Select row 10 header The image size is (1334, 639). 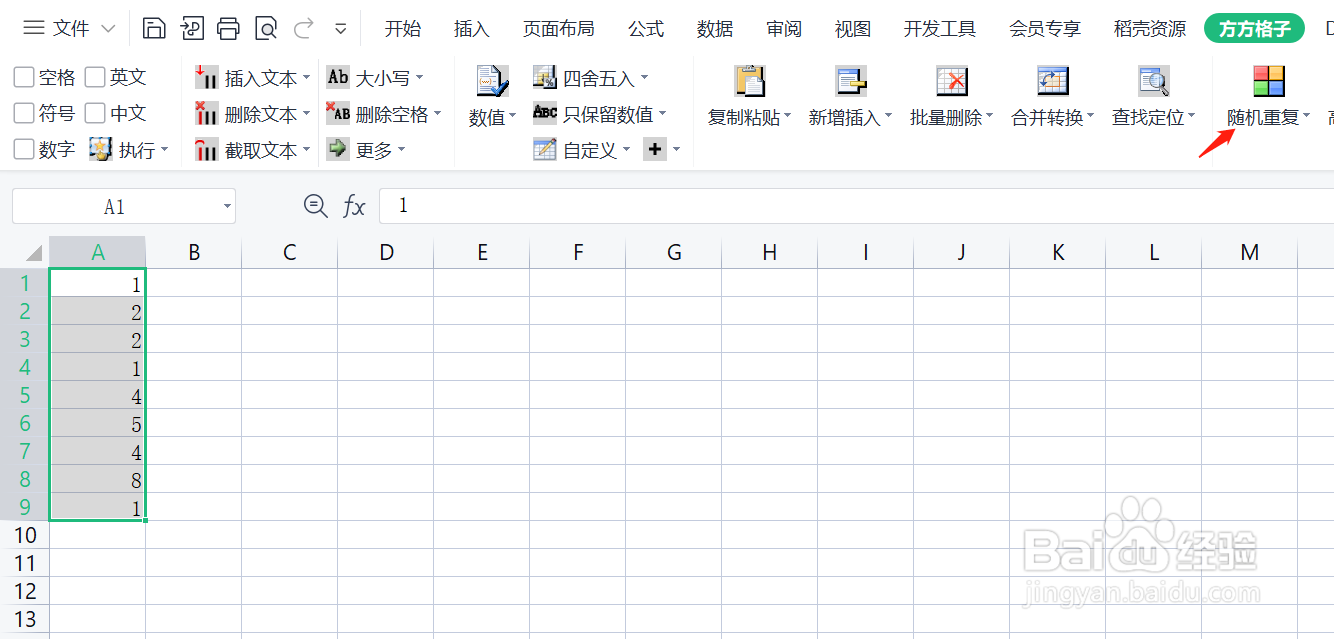(x=24, y=535)
